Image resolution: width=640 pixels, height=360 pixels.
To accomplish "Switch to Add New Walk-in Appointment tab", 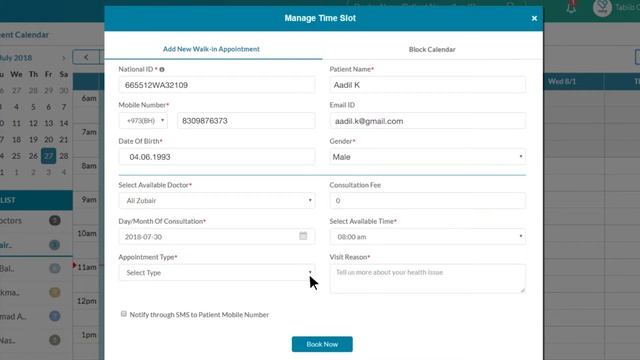I will coord(211,49).
